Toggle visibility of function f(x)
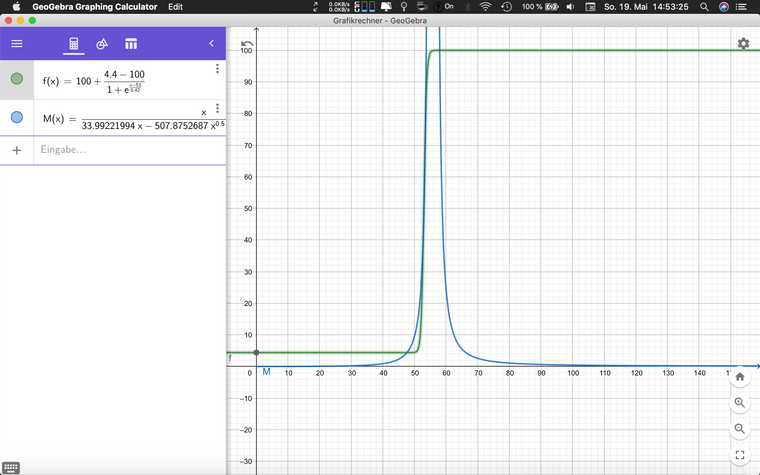Image resolution: width=760 pixels, height=475 pixels. (17, 79)
